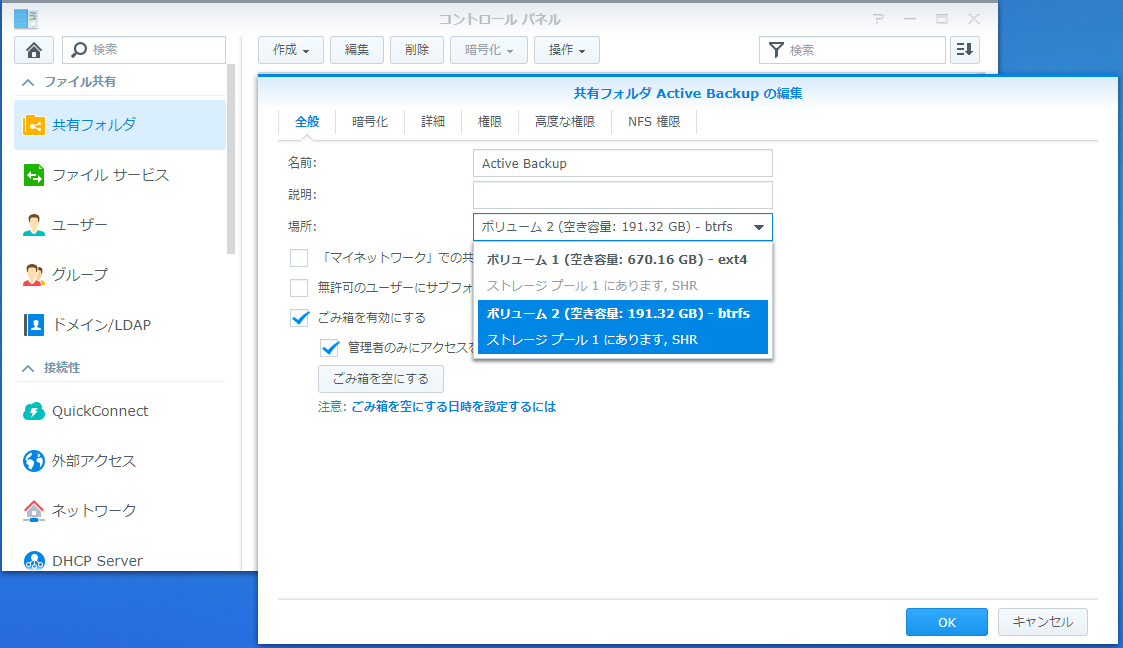Uncheck ごみ箱を有効にする
This screenshot has height=648, width=1123.
[298, 319]
